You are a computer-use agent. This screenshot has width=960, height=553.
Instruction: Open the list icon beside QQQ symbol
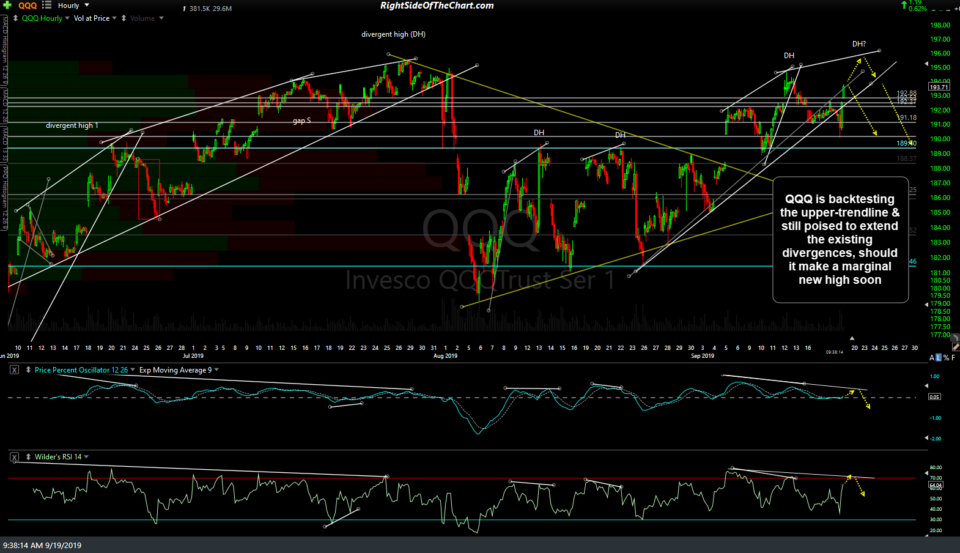[x=47, y=5]
